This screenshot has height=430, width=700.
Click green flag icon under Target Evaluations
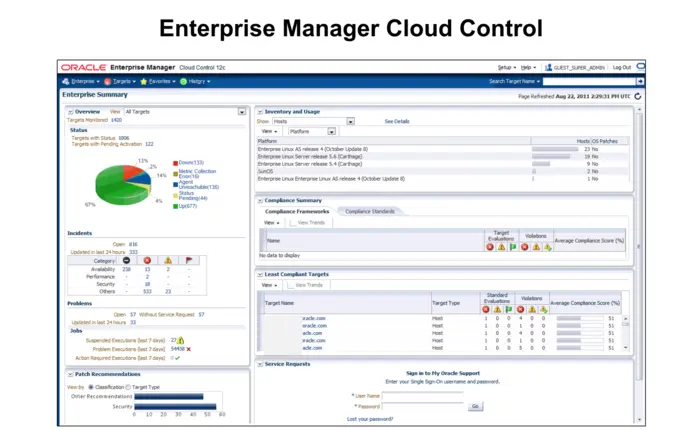pos(513,247)
